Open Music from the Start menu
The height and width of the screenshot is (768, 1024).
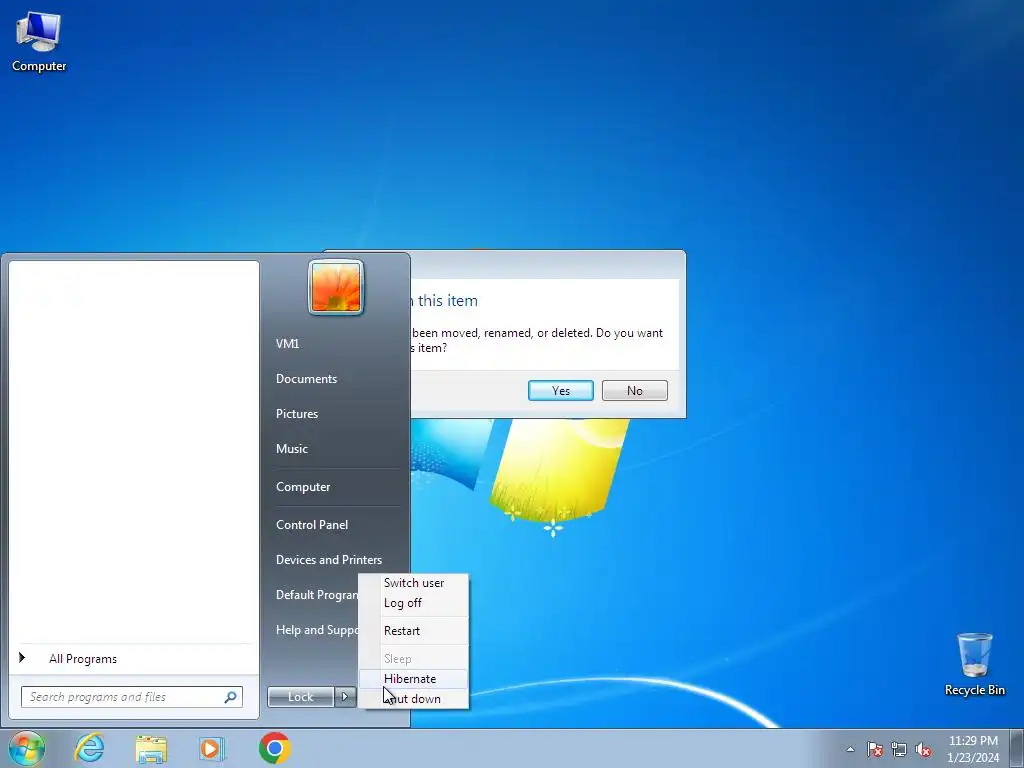click(x=291, y=449)
